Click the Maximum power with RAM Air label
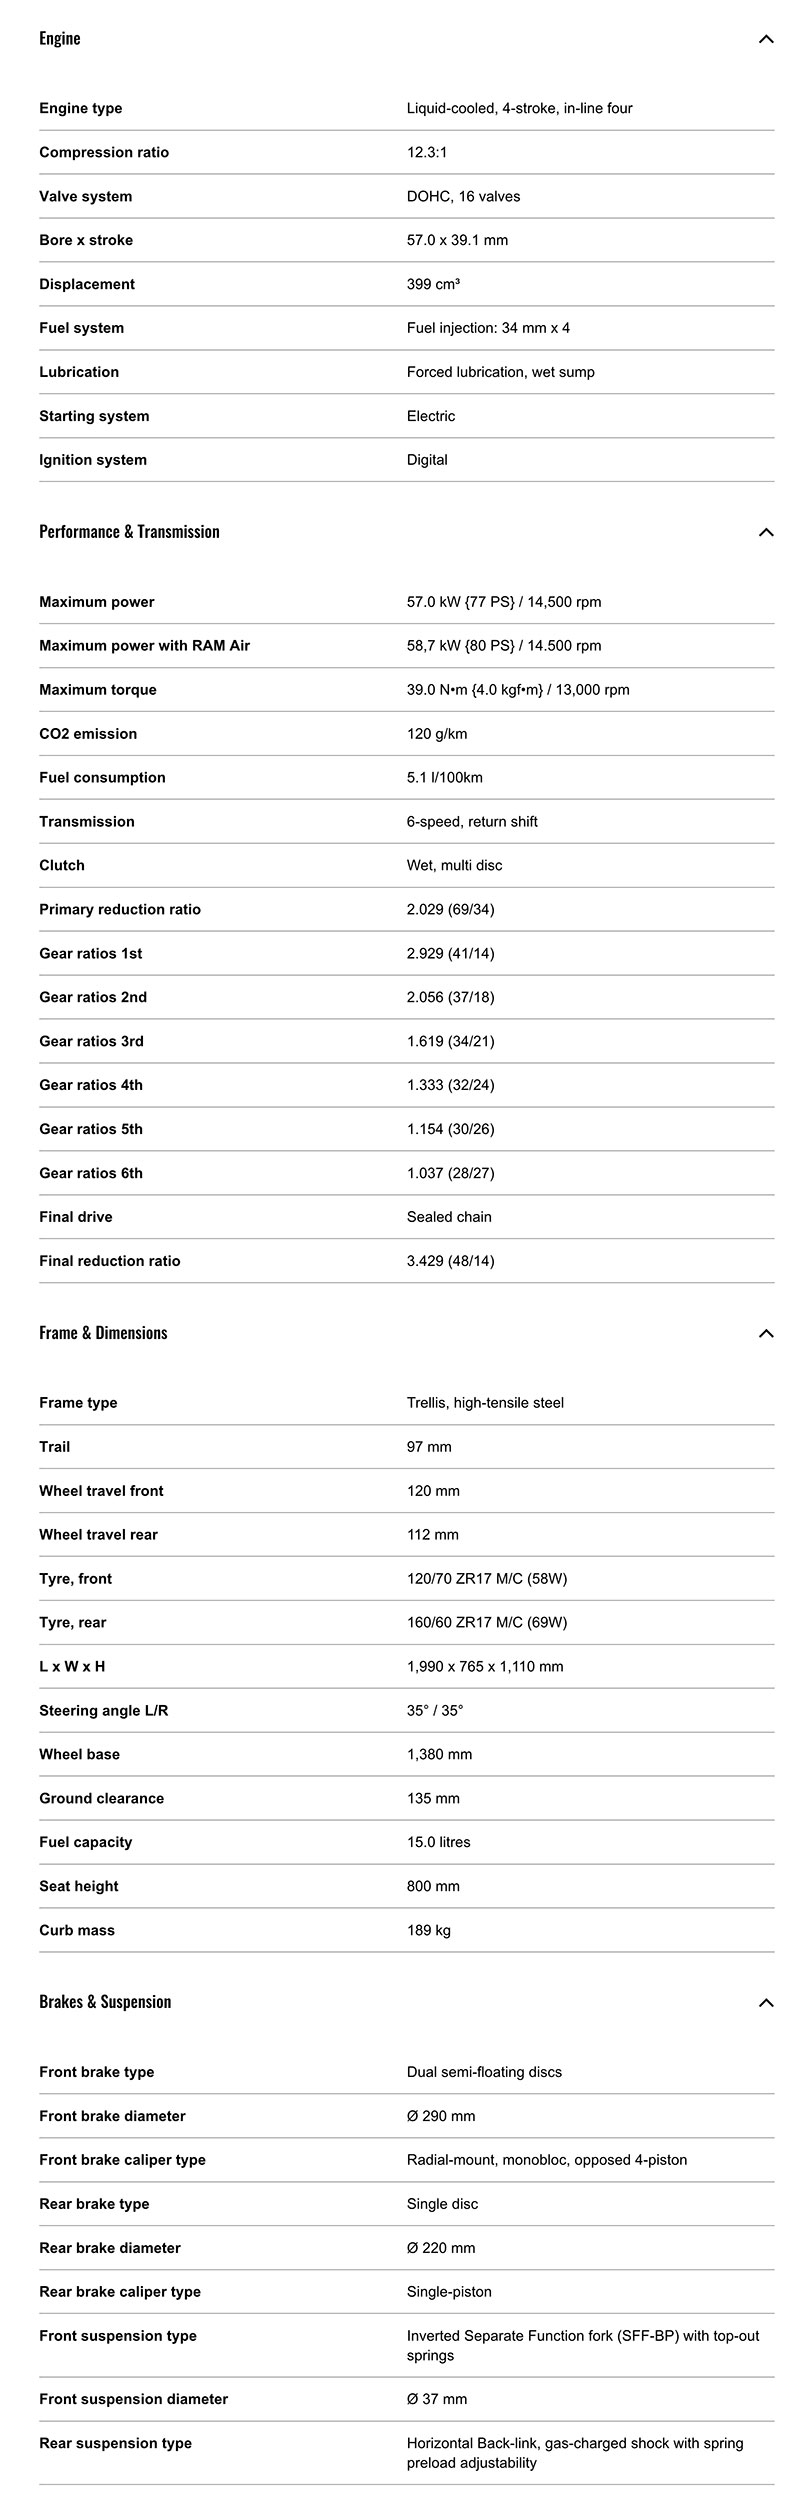Screen dimensions: 804x2500 pyautogui.click(x=144, y=646)
